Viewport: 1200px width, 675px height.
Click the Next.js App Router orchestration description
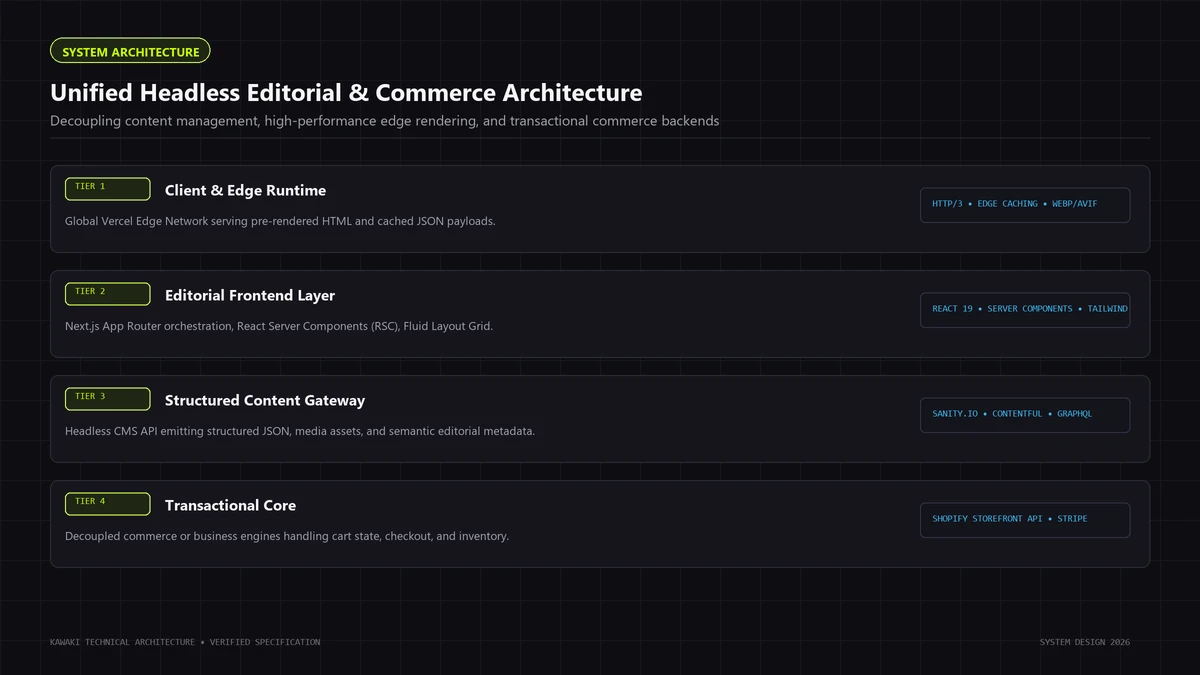tap(279, 326)
